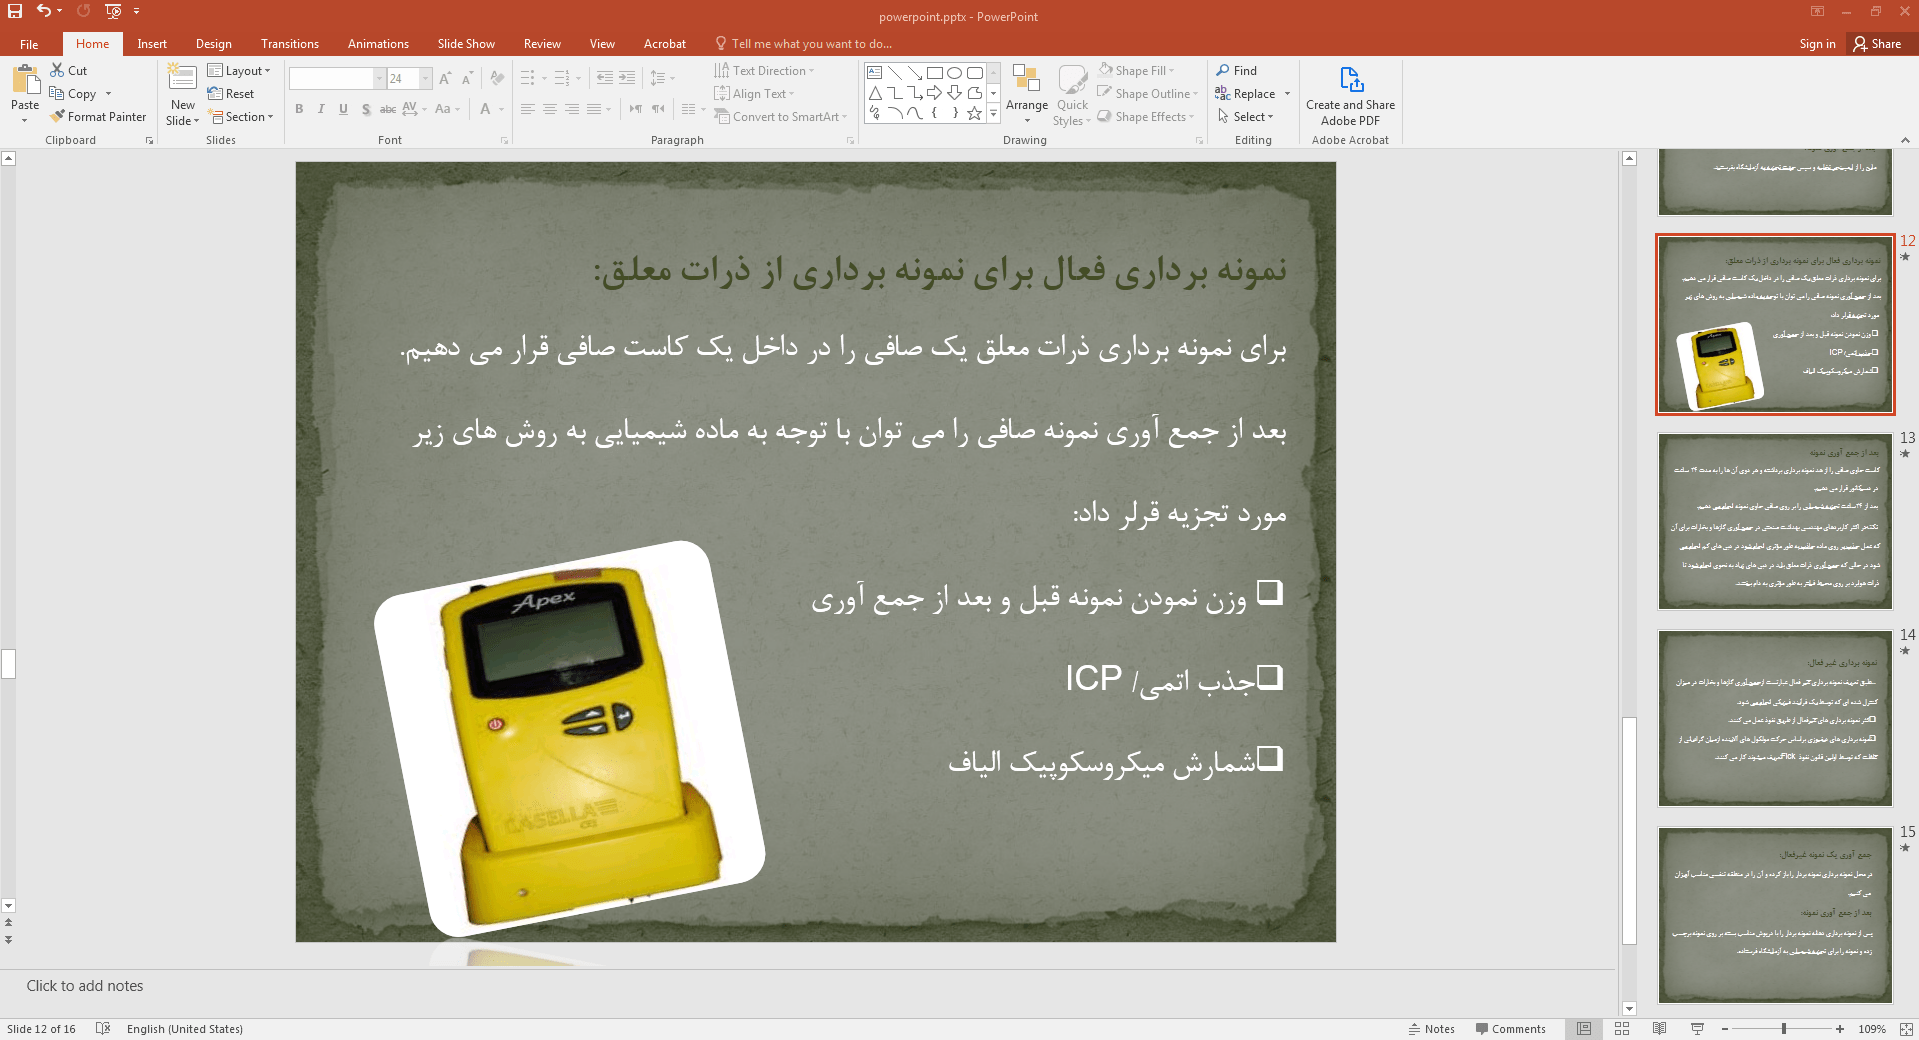Open Quick Styles gallery
Screen dimensions: 1919x1040
point(1072,95)
